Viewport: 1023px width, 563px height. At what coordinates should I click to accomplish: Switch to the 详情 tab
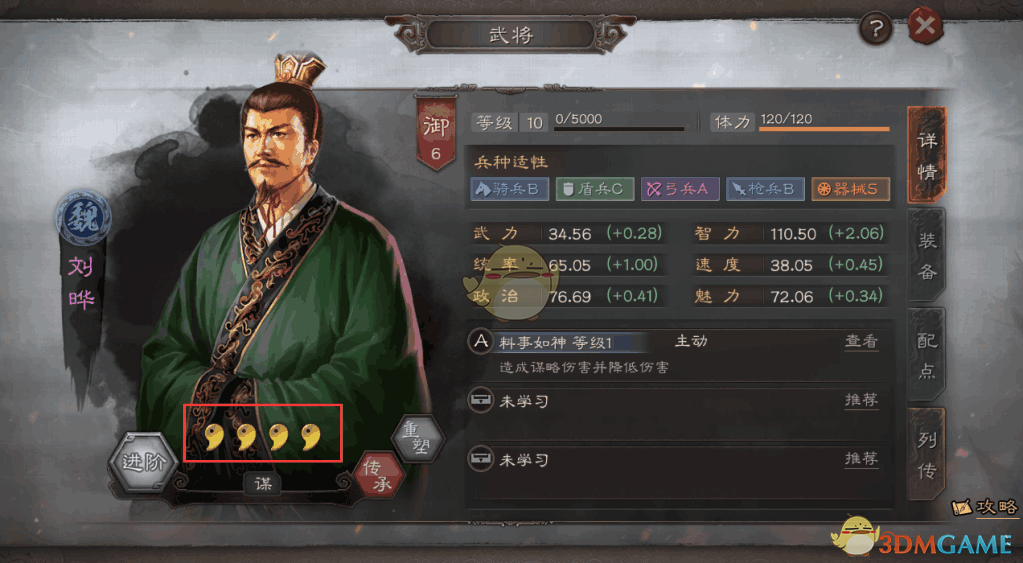(x=926, y=155)
